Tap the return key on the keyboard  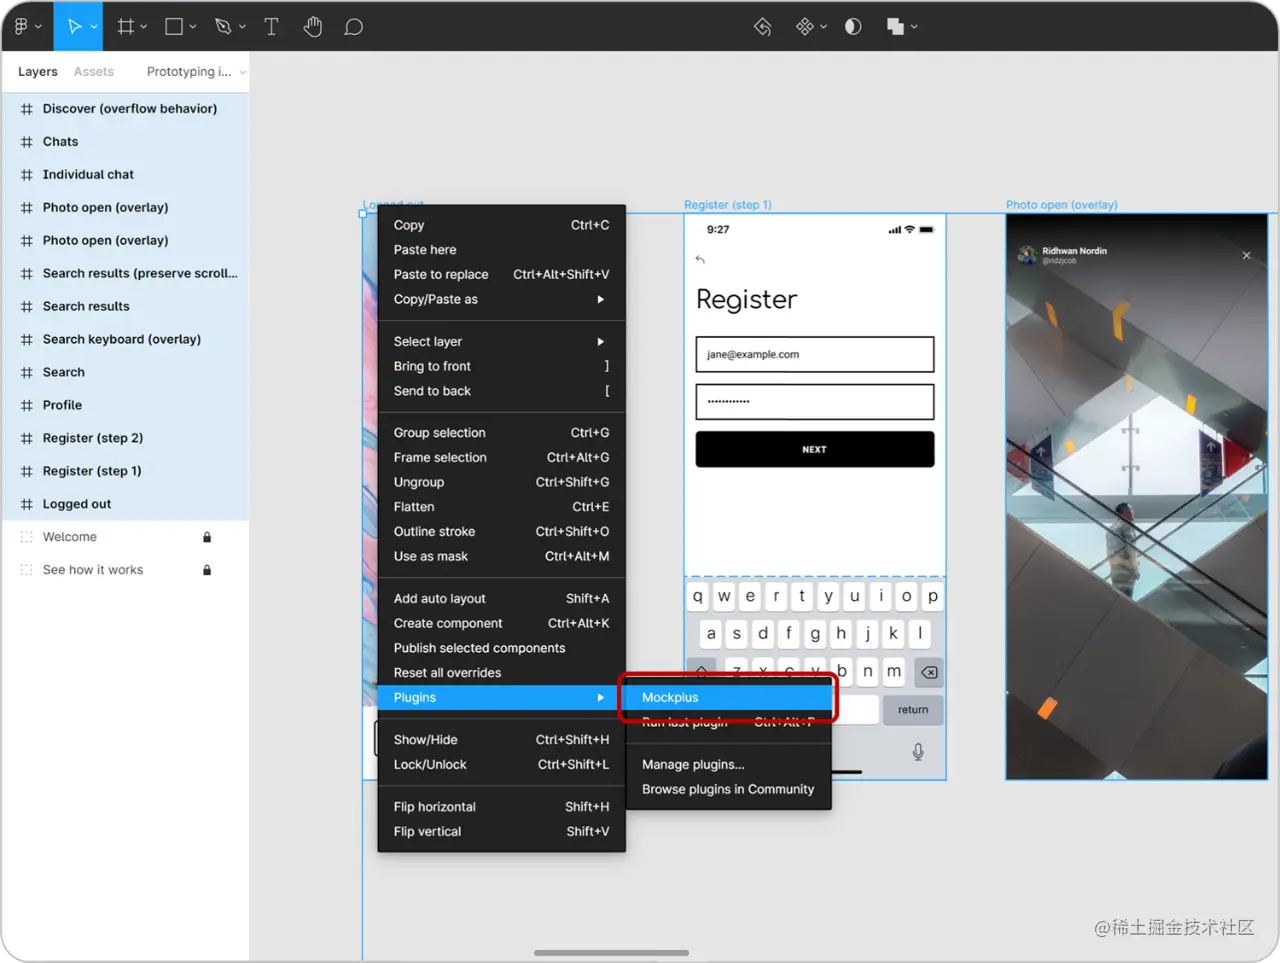(913, 710)
